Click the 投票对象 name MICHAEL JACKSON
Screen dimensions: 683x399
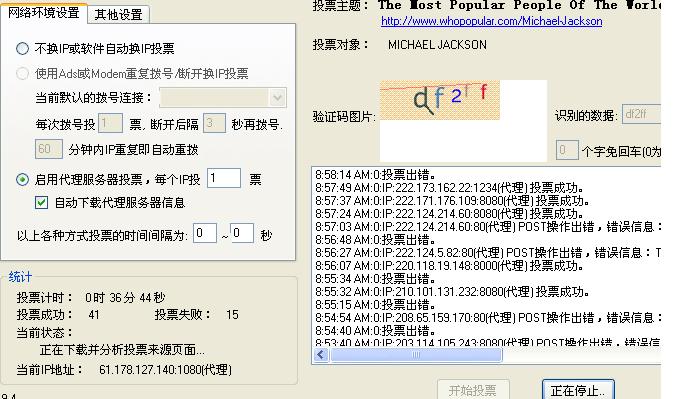[437, 45]
